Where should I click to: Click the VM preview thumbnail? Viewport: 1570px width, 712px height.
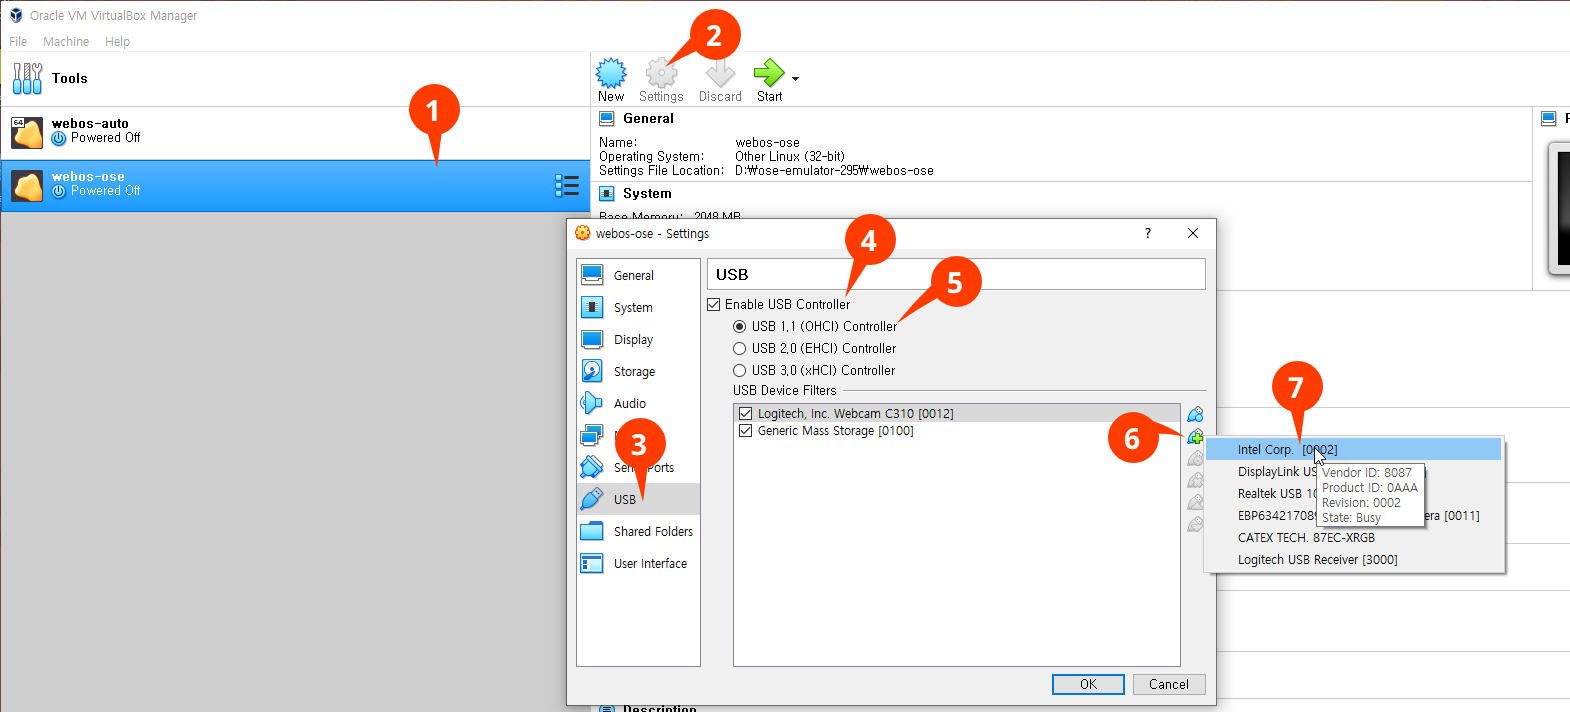[x=1559, y=208]
